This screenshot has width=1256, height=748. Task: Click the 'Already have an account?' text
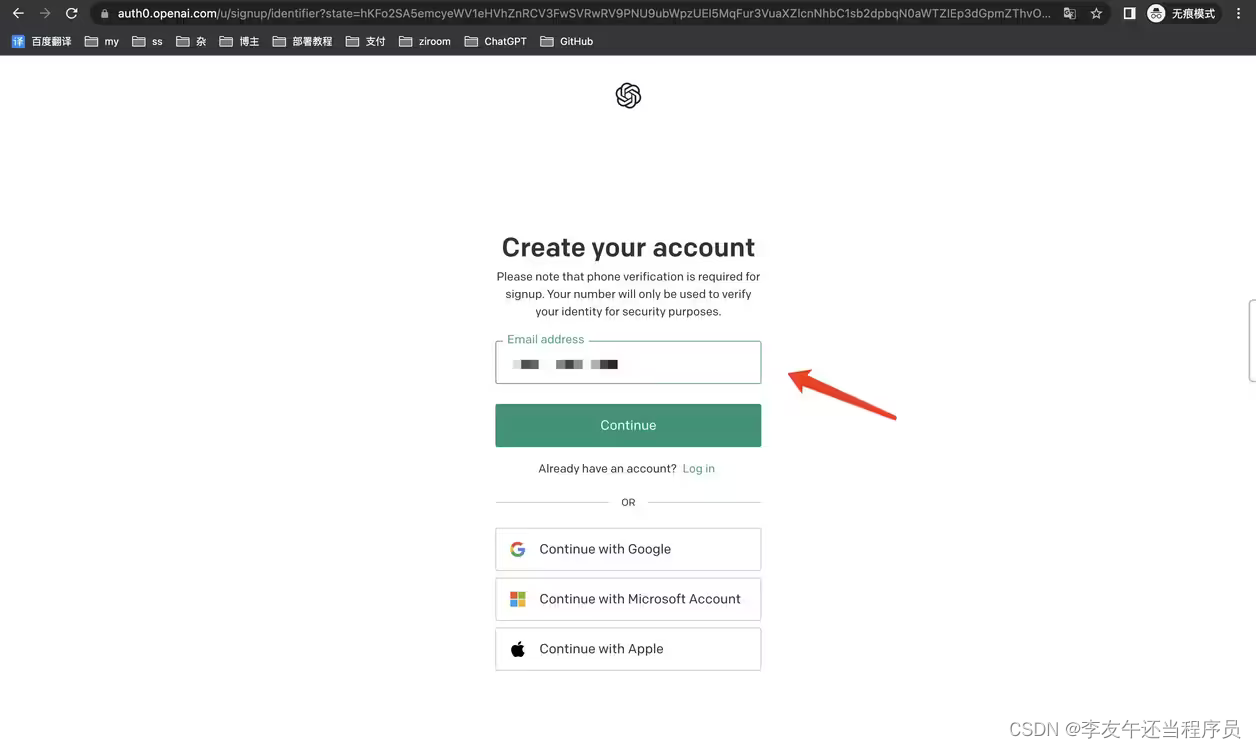pyautogui.click(x=607, y=469)
